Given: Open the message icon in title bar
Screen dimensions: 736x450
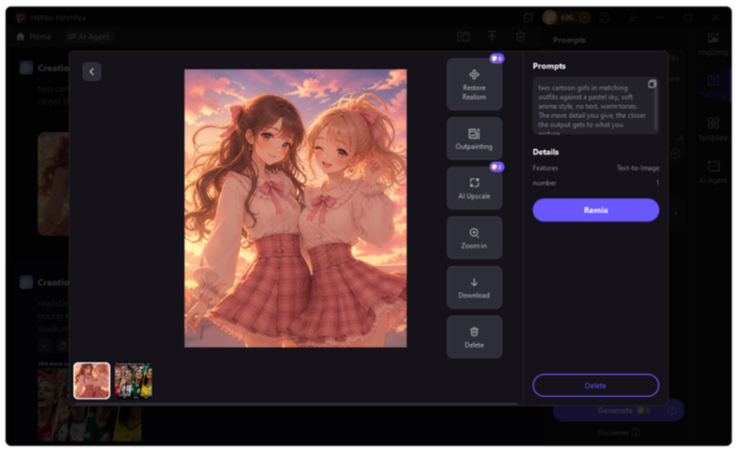Looking at the screenshot, I should point(528,18).
